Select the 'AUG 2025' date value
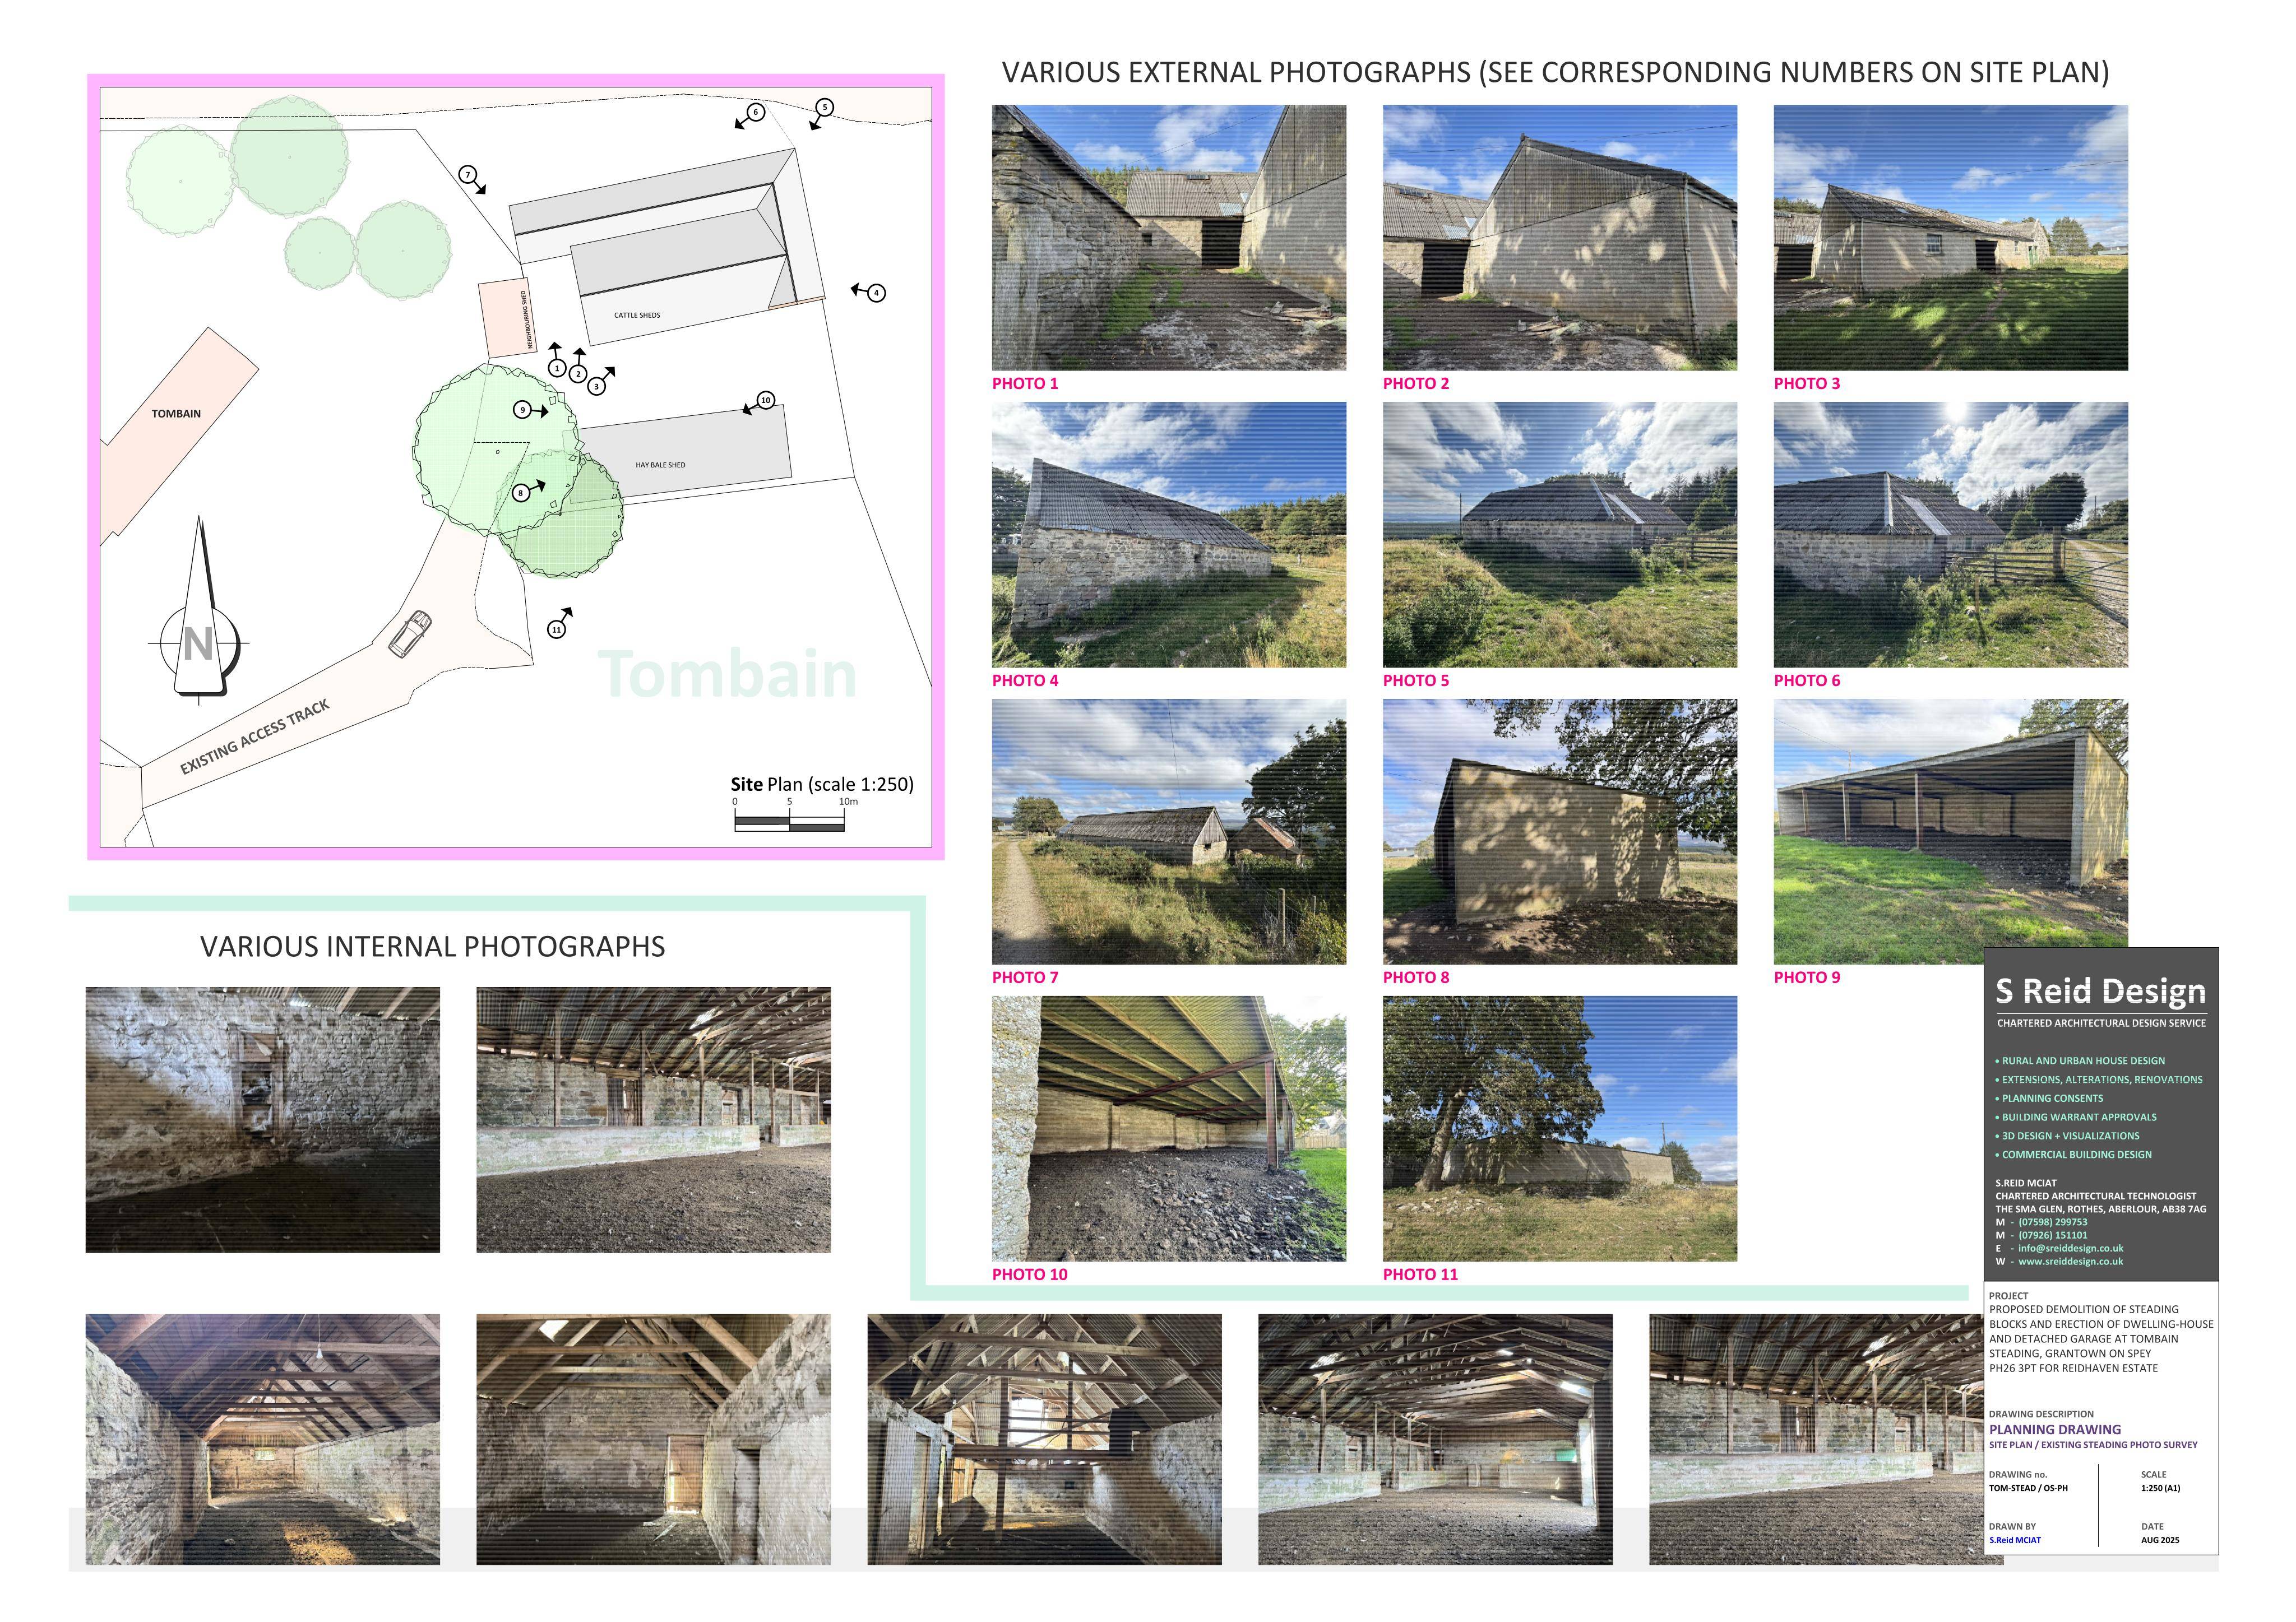The image size is (2296, 1622). point(2160,1540)
